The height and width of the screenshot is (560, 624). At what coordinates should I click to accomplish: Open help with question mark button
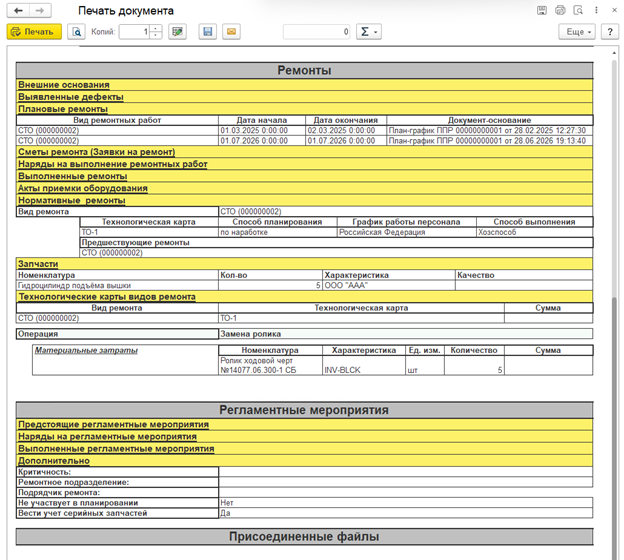pyautogui.click(x=610, y=32)
